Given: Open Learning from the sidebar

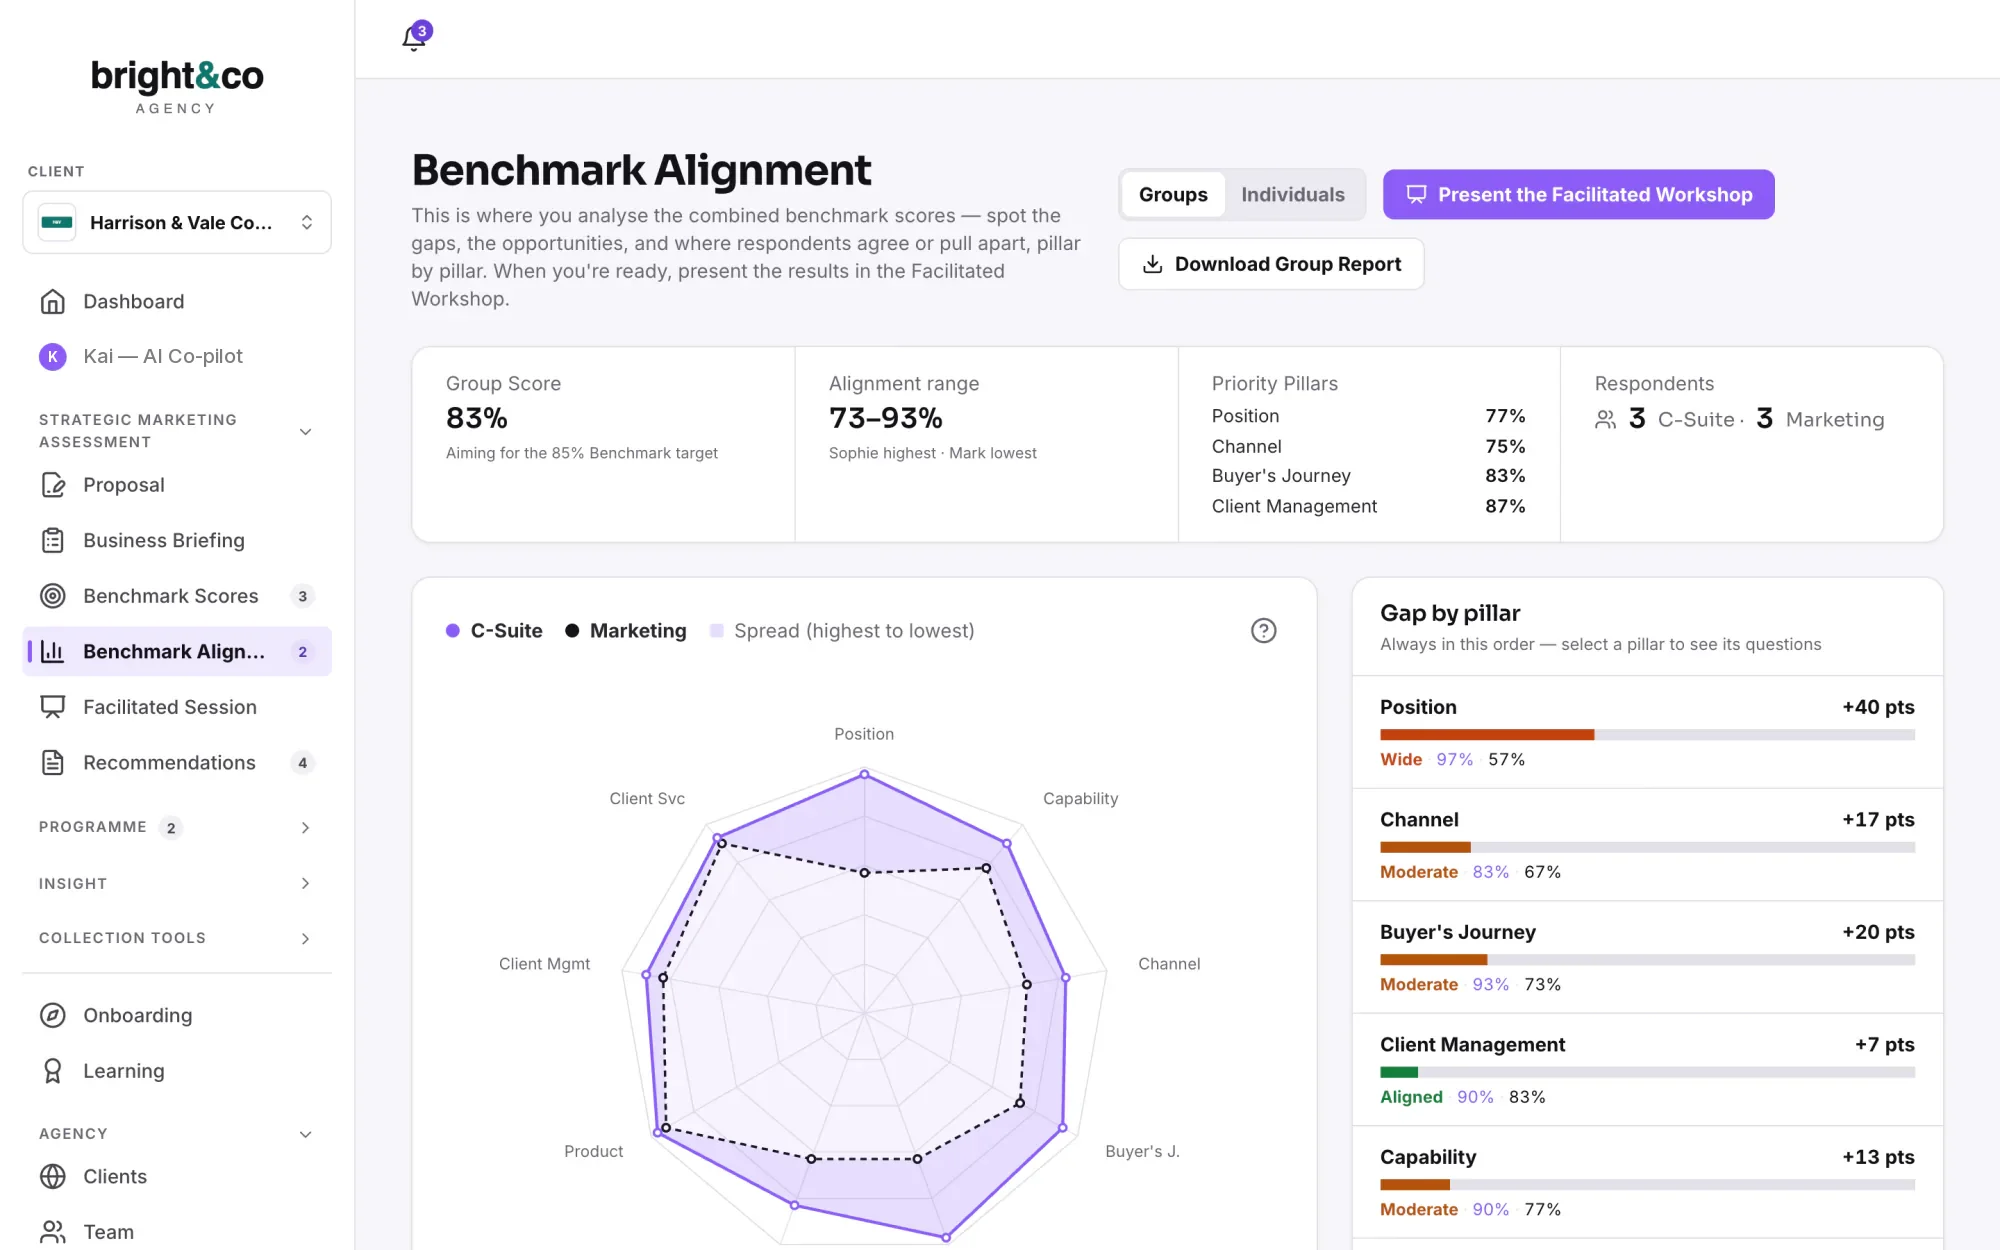Looking at the screenshot, I should (x=177, y=1071).
